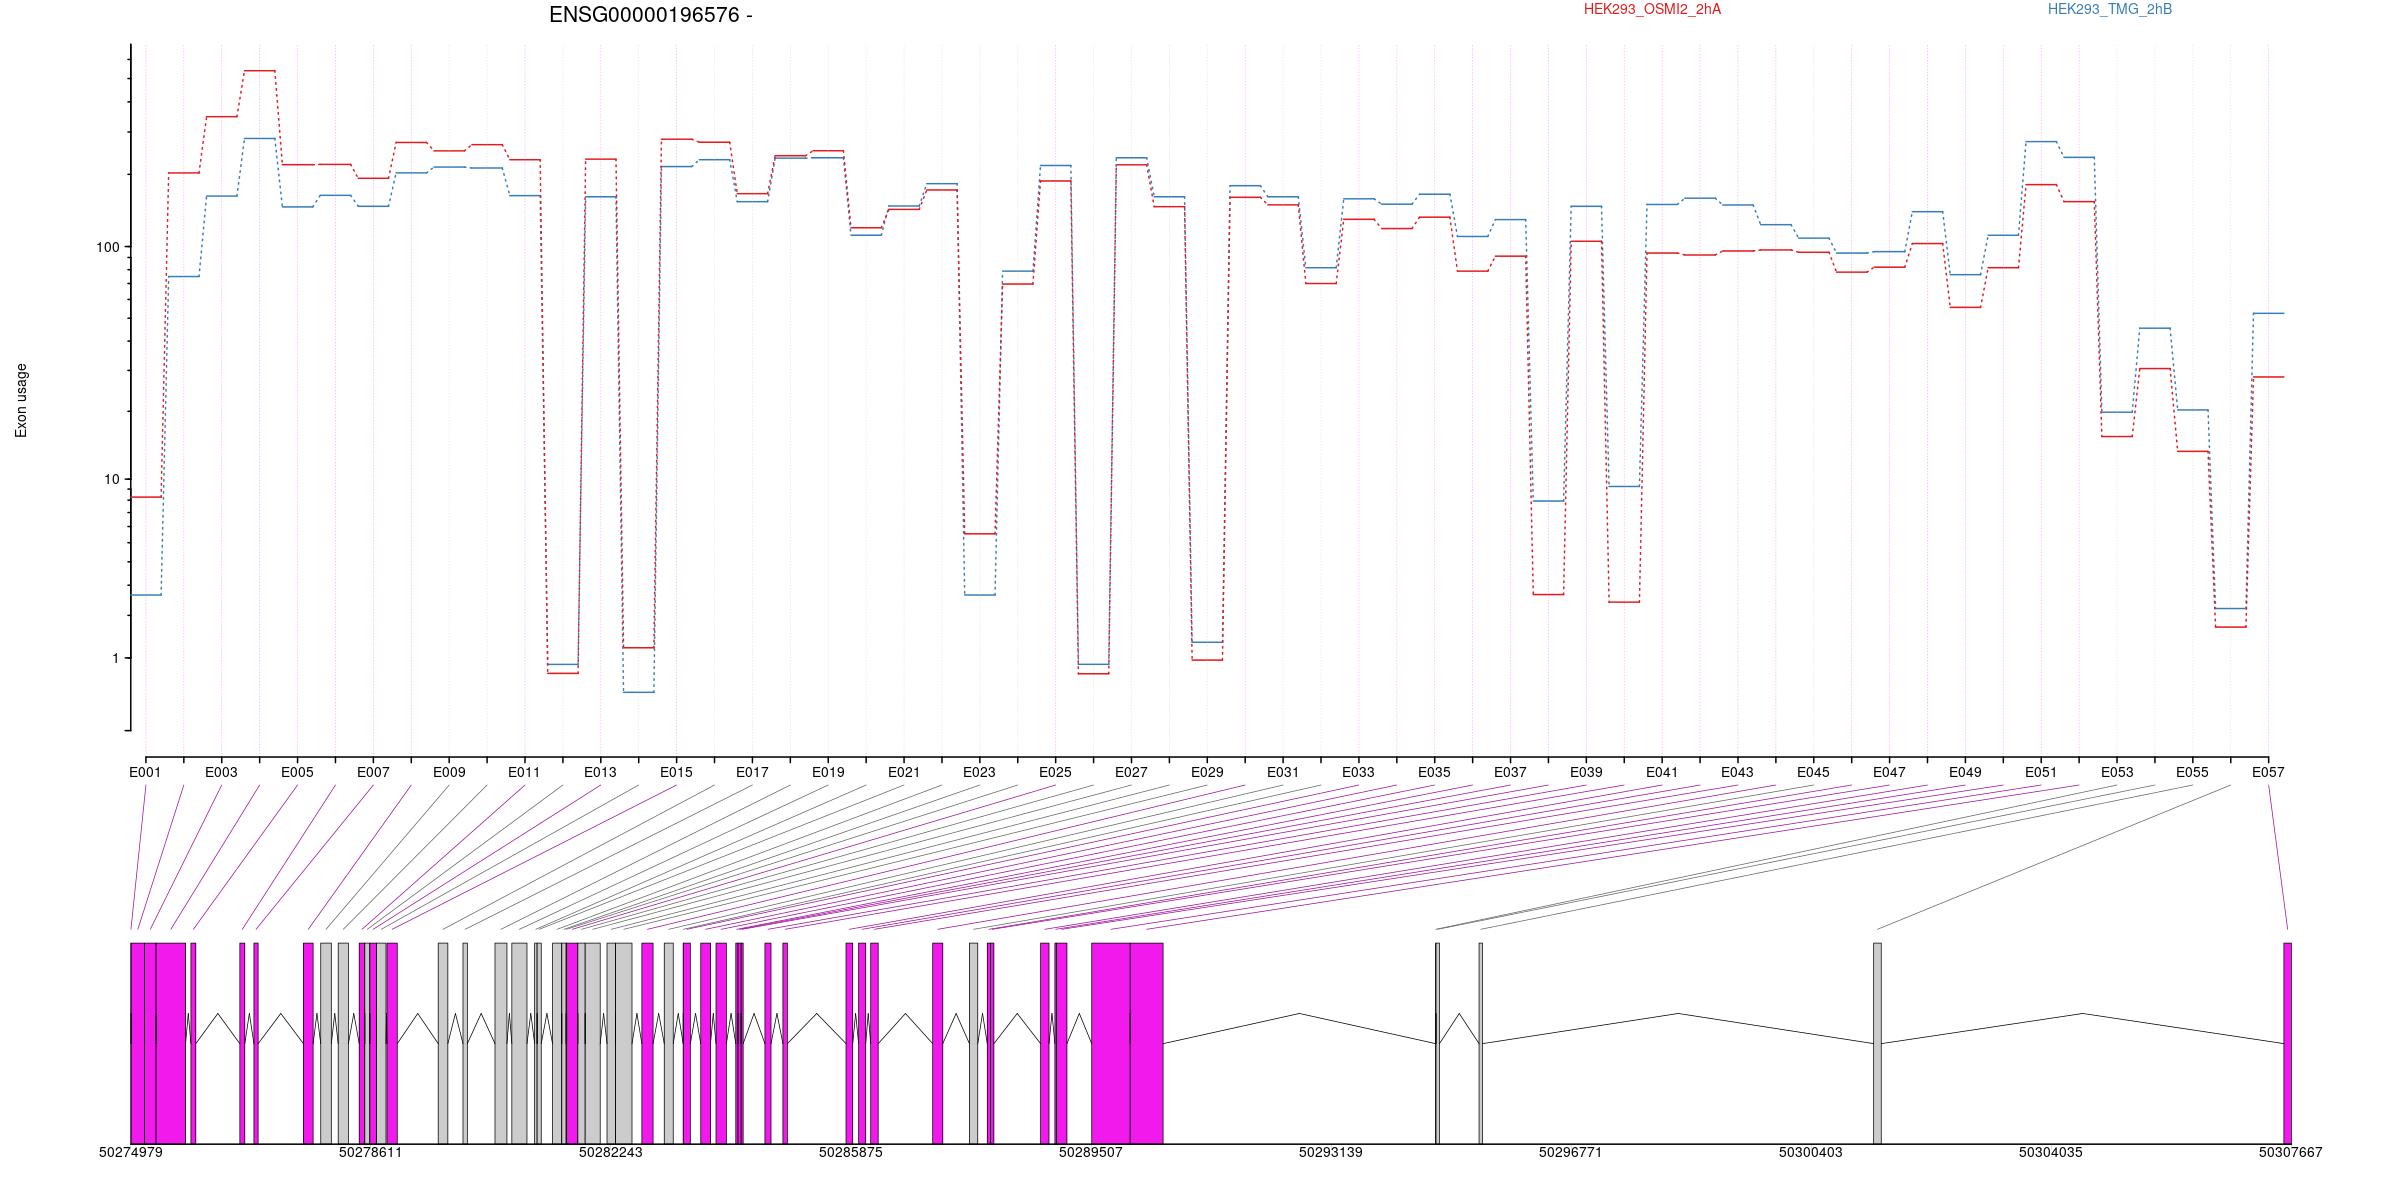The width and height of the screenshot is (2400, 1200).
Task: Click the gray exon box near 50300403
Action: (x=1877, y=1043)
